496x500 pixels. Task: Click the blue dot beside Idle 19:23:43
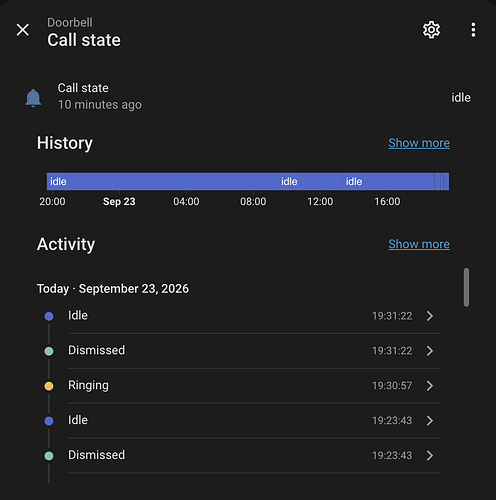pyautogui.click(x=49, y=421)
